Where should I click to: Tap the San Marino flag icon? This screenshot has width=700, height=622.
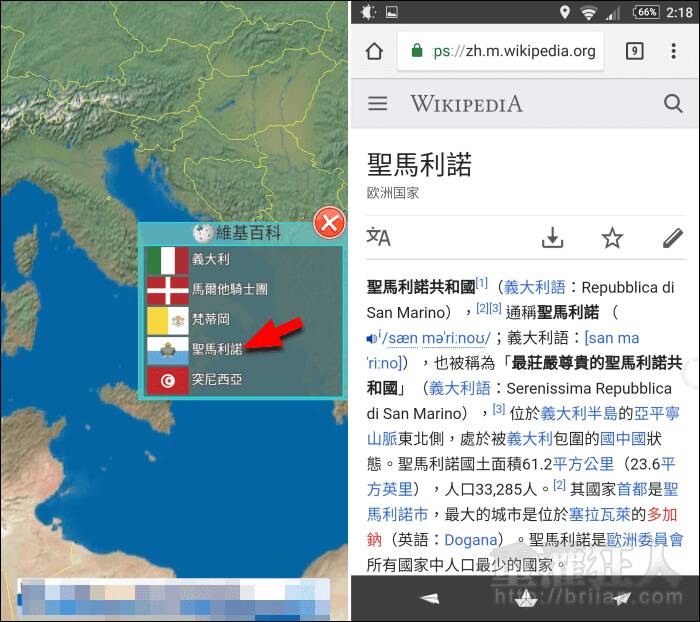point(168,350)
